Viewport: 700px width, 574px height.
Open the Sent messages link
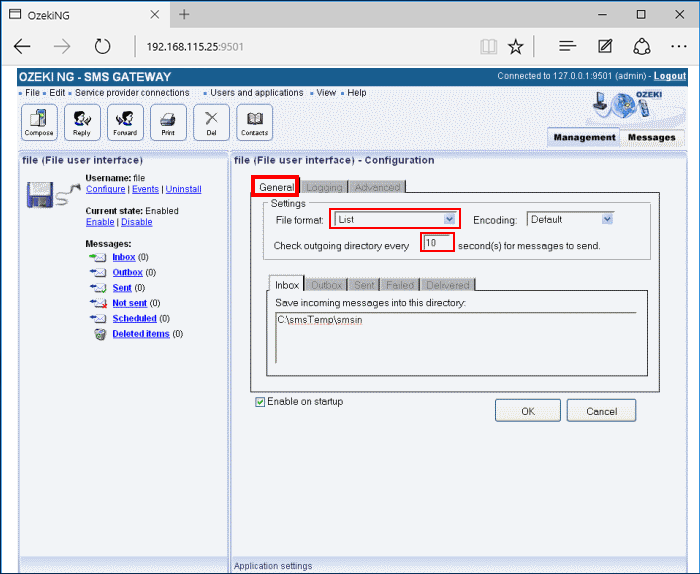(x=122, y=288)
